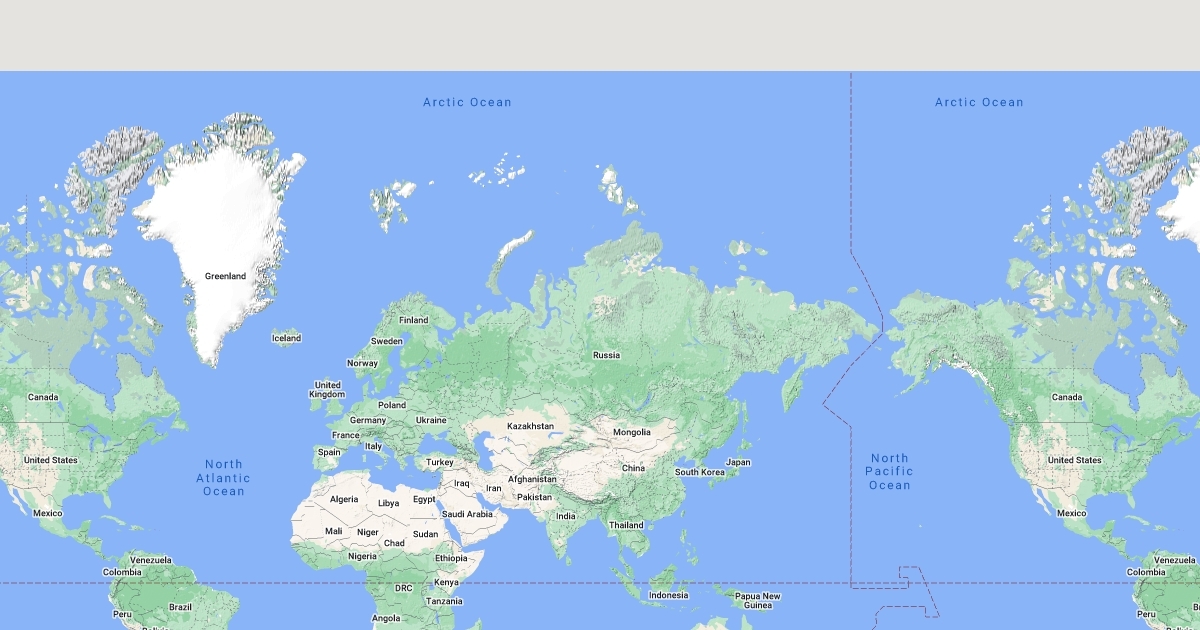Click the Thailand map label

[x=626, y=525]
